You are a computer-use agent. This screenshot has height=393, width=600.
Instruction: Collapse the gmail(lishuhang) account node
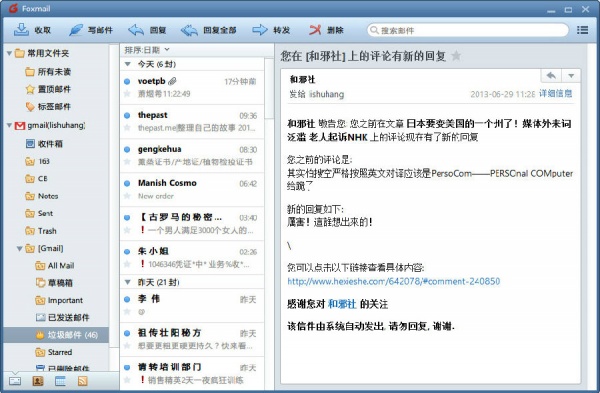(9, 125)
